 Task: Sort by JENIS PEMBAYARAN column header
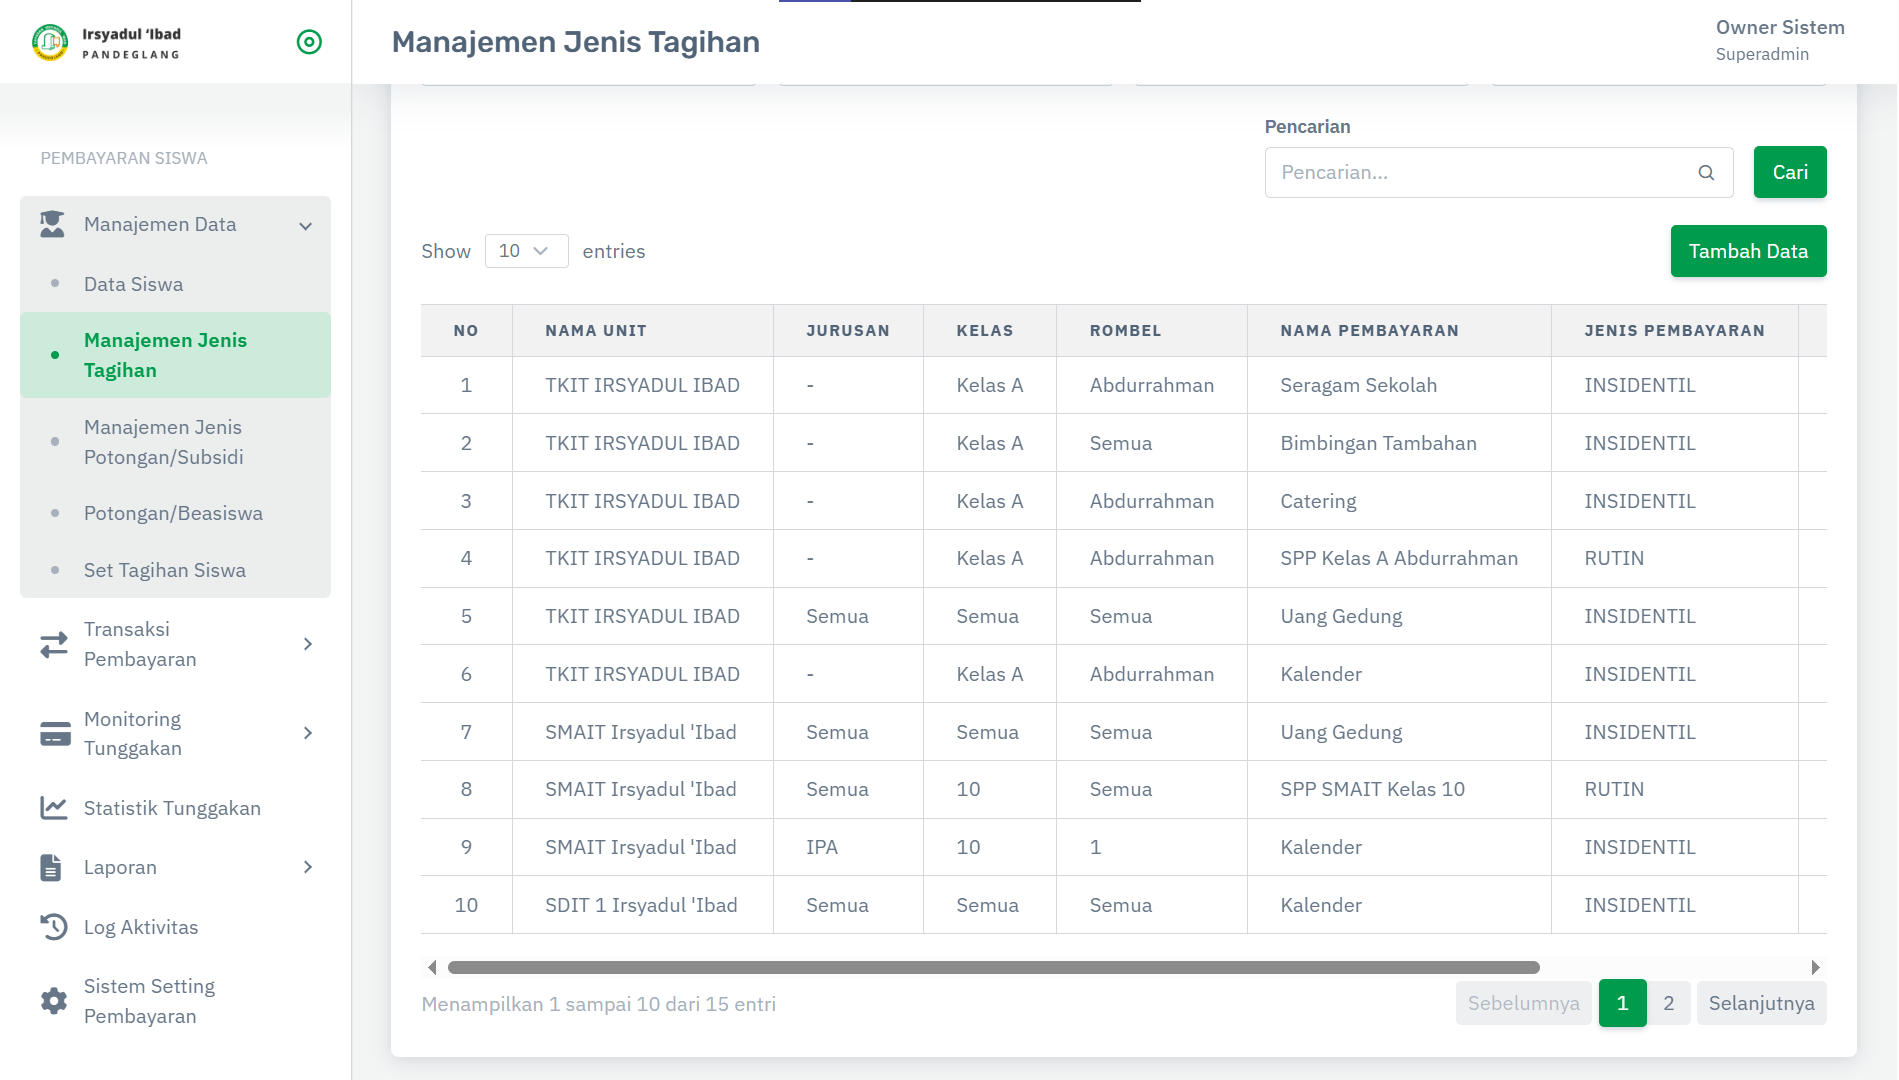click(x=1674, y=331)
